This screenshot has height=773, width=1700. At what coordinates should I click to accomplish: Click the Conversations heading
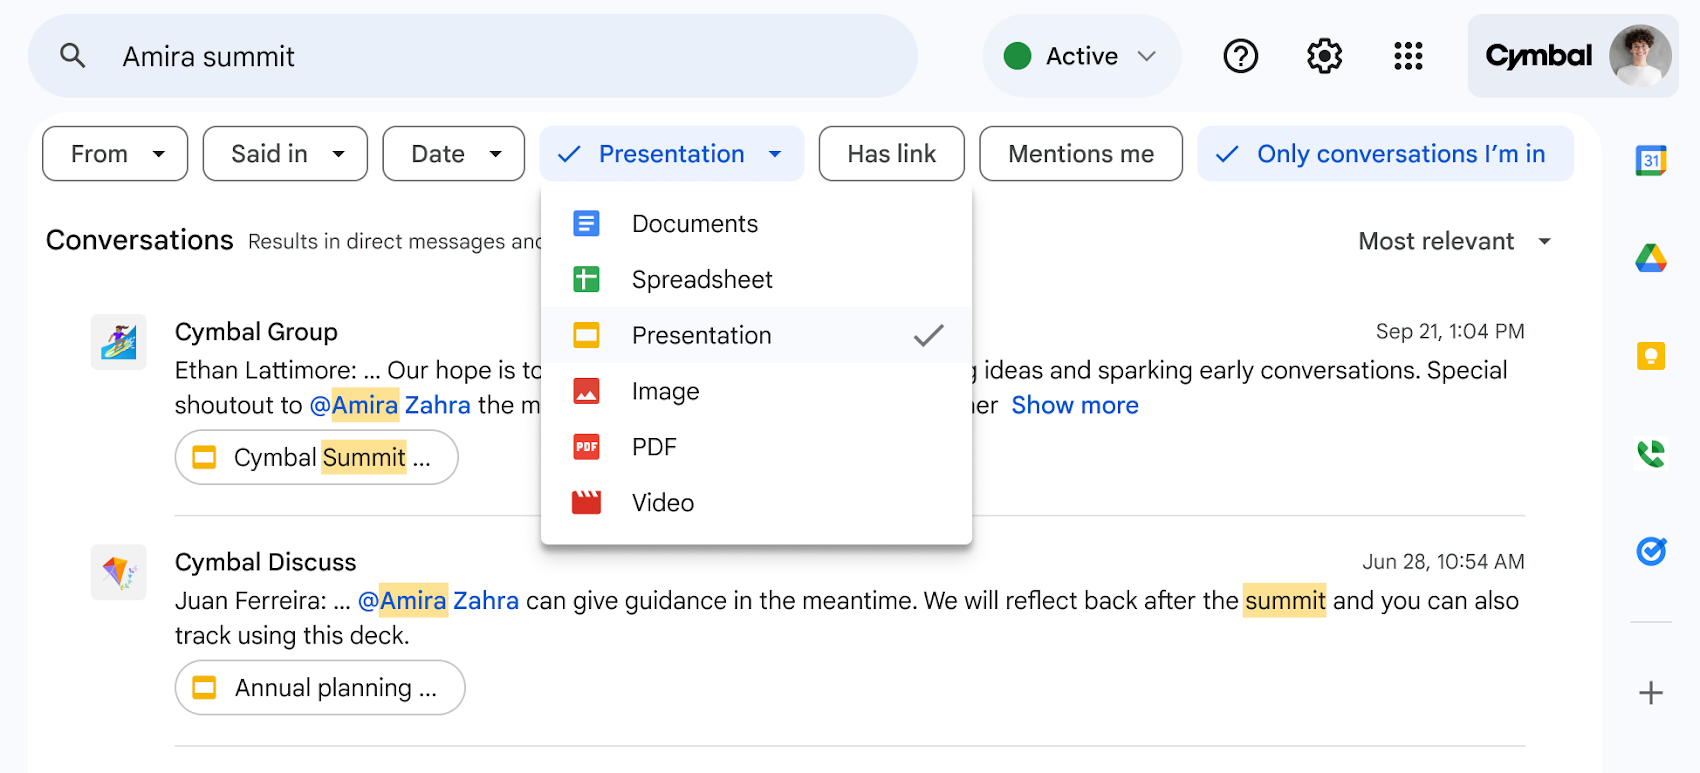(x=139, y=240)
